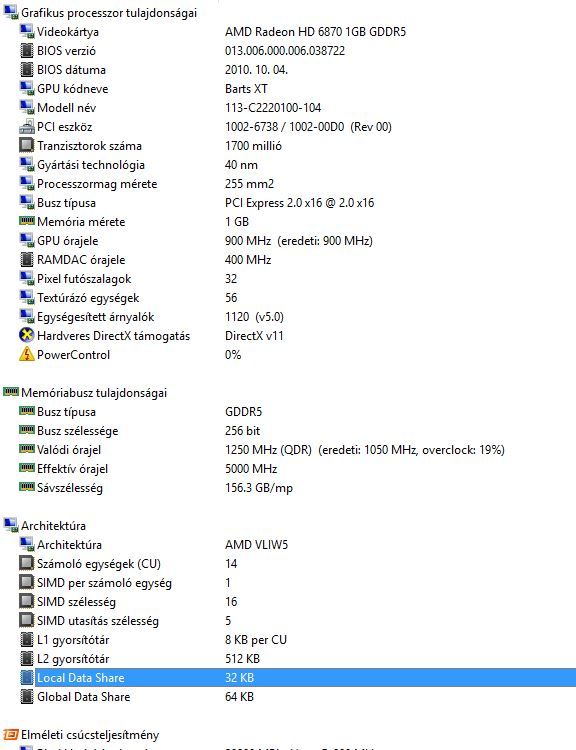Click the DirectX icon by Hardveres DirectX támogatás
Screen dimensions: 576x750
[27, 335]
